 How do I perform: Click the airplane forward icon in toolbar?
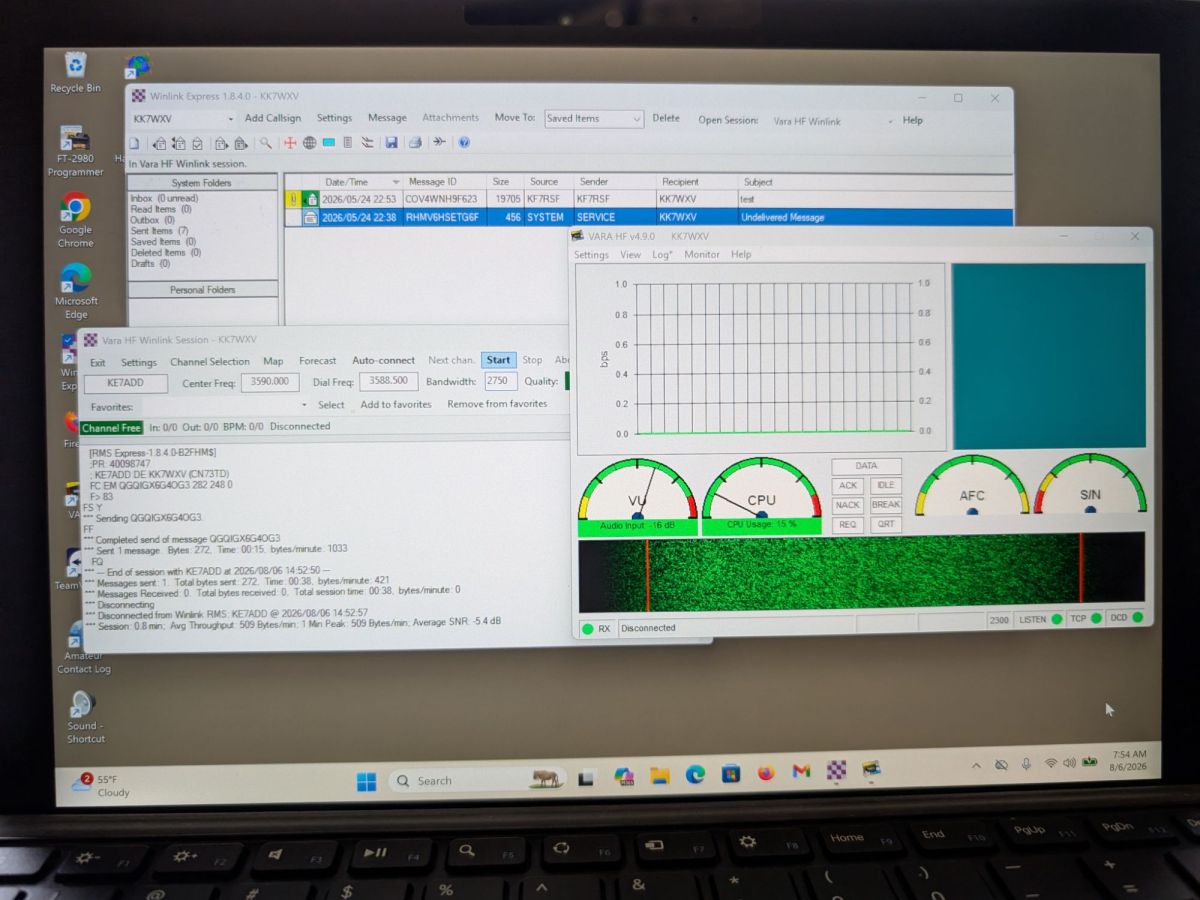tap(439, 143)
